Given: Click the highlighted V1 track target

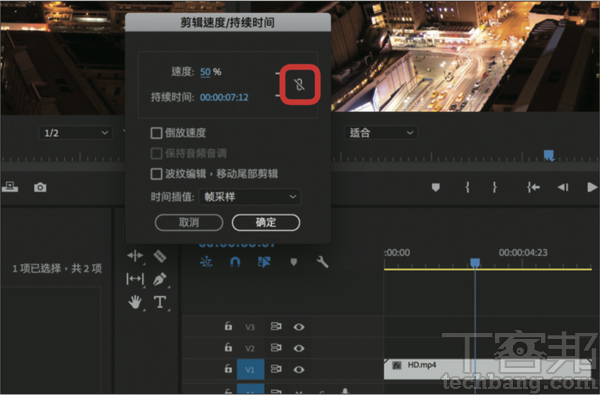Looking at the screenshot, I should click(250, 369).
